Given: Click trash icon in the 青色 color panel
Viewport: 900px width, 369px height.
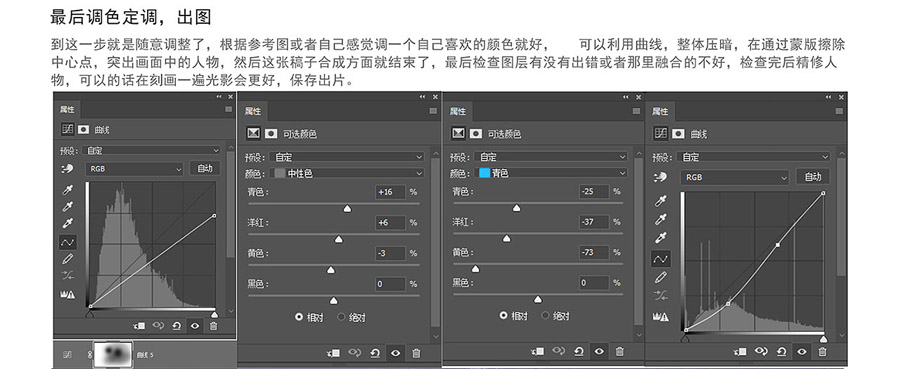Looking at the screenshot, I should click(x=619, y=351).
